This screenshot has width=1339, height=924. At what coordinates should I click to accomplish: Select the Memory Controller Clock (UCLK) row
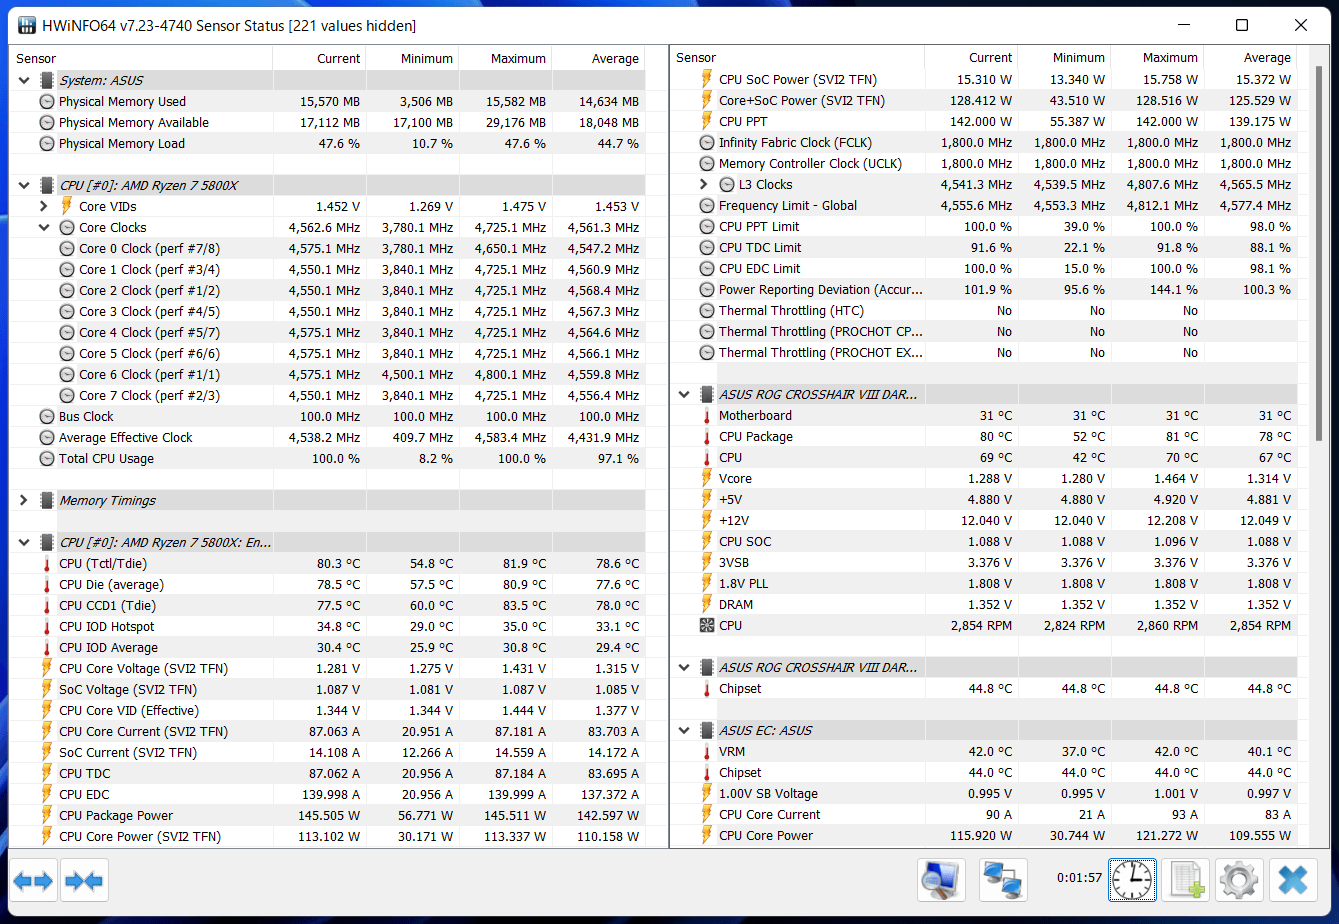point(984,164)
